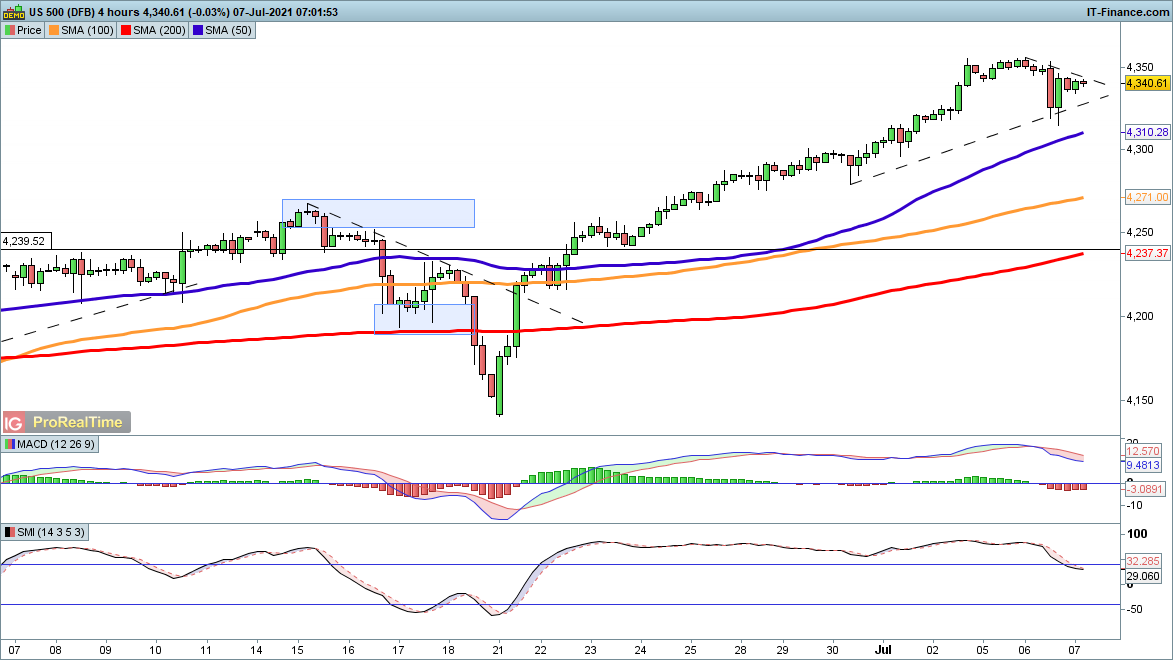Viewport: 1173px width, 660px height.
Task: Click the MACD indicator color icon
Action: click(9, 444)
